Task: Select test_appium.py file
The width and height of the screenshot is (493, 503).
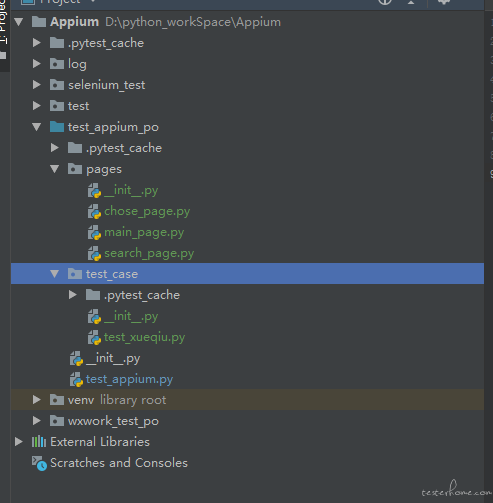Action: pos(129,379)
